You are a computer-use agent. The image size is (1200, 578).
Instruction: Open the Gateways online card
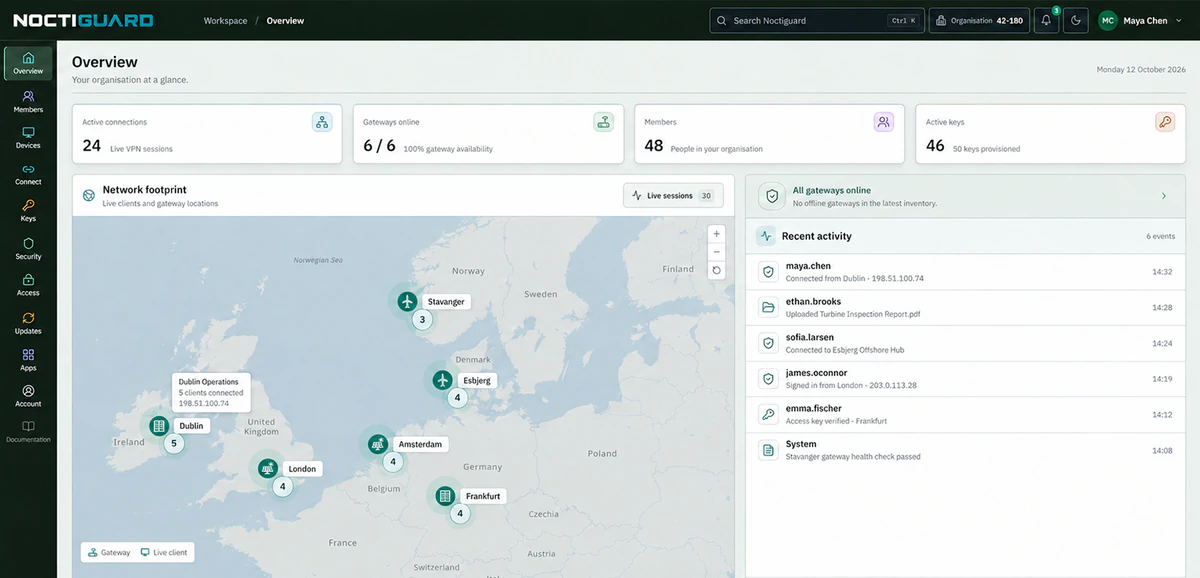pos(488,134)
